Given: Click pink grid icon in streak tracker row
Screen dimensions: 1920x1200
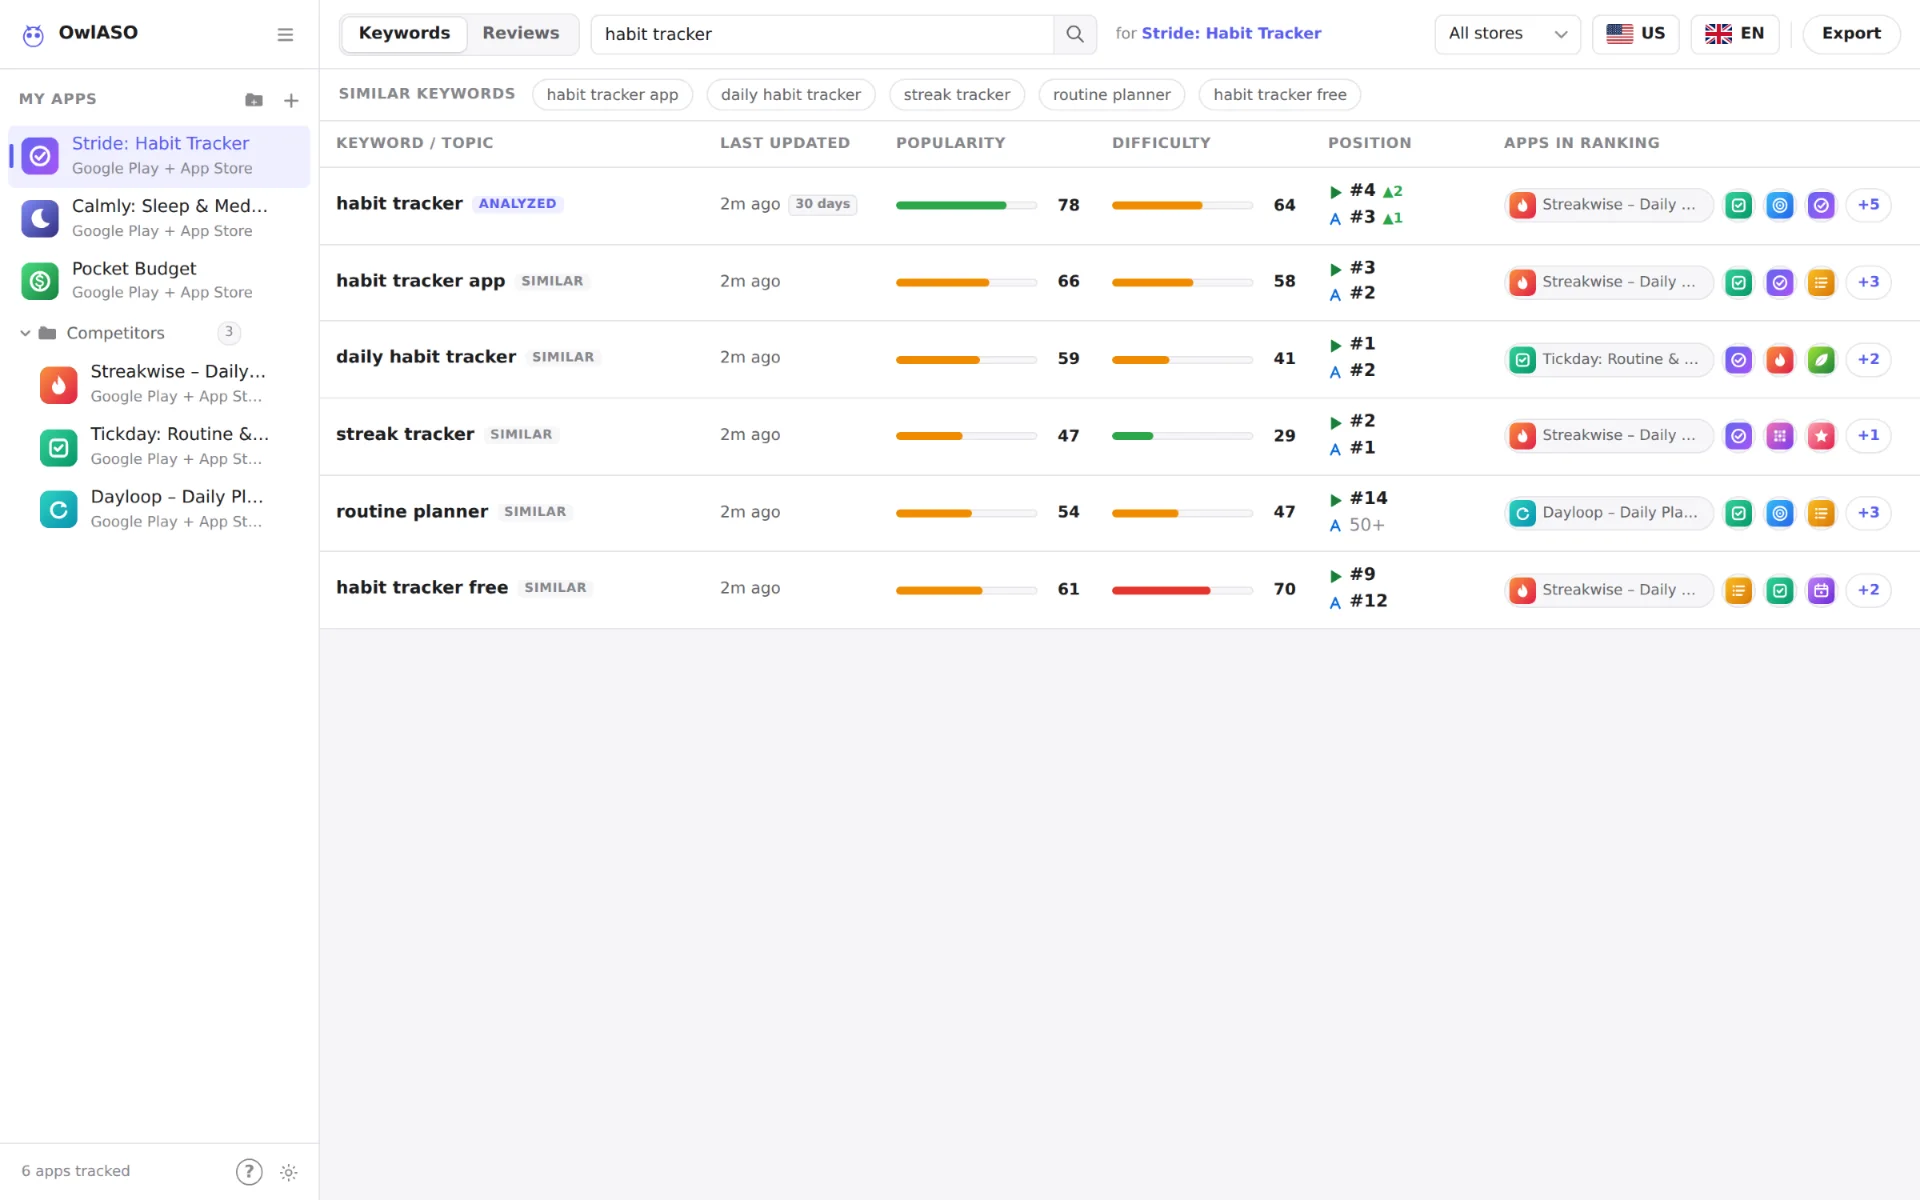Looking at the screenshot, I should [1780, 436].
